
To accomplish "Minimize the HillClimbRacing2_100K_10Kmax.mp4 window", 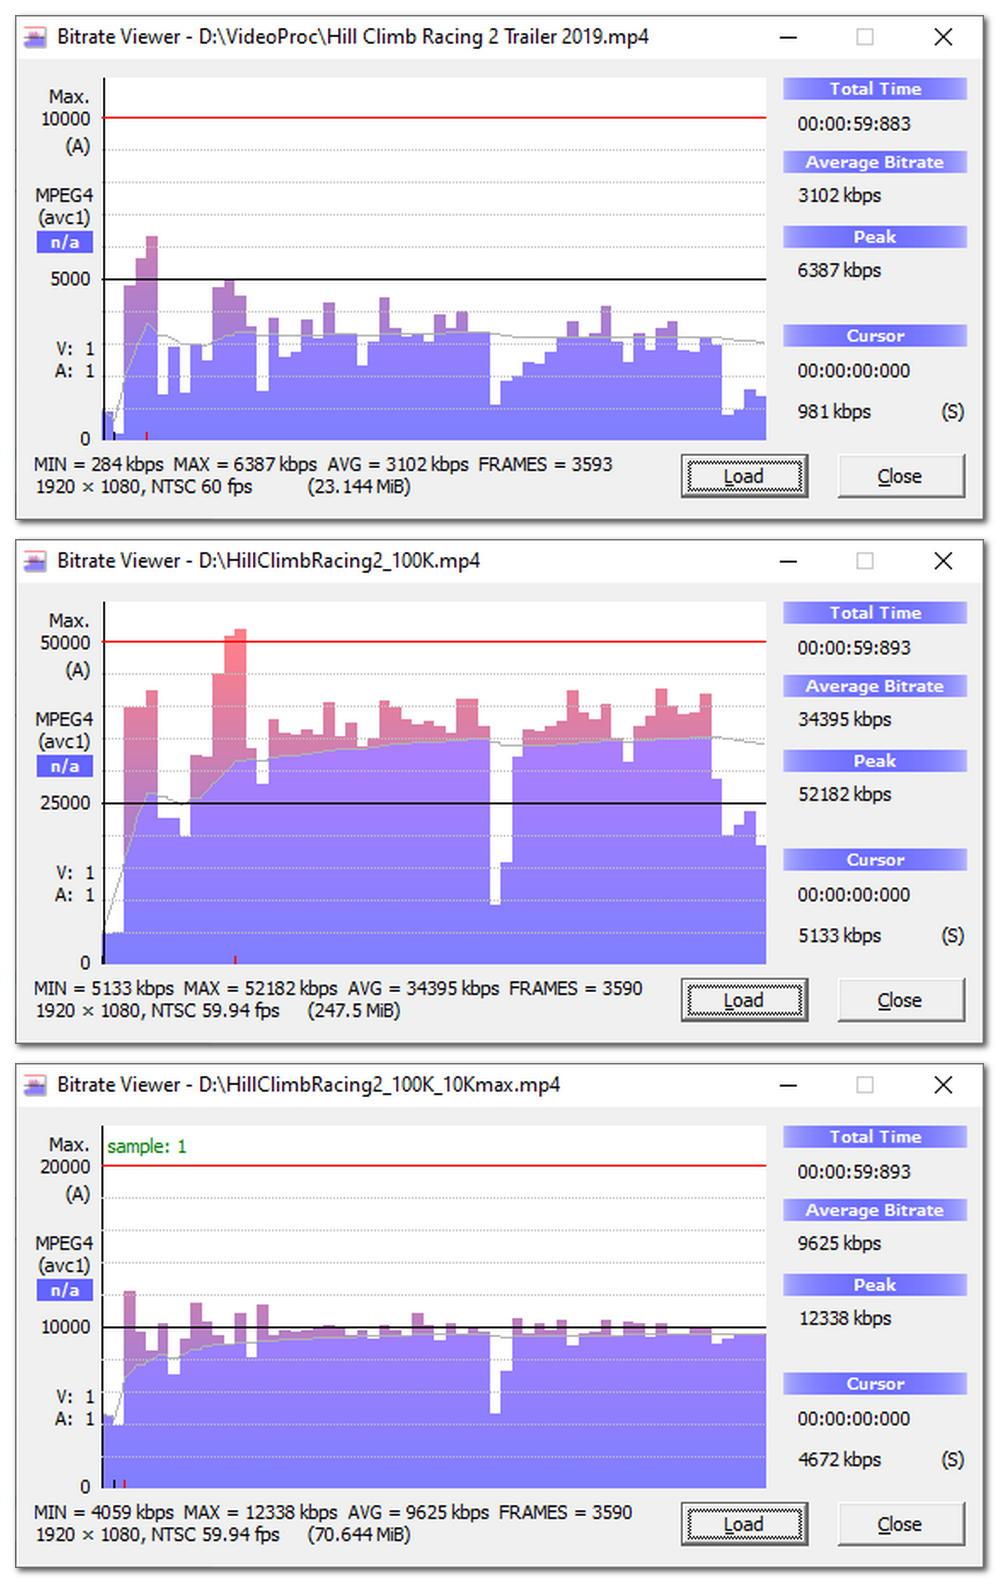I will (789, 1086).
